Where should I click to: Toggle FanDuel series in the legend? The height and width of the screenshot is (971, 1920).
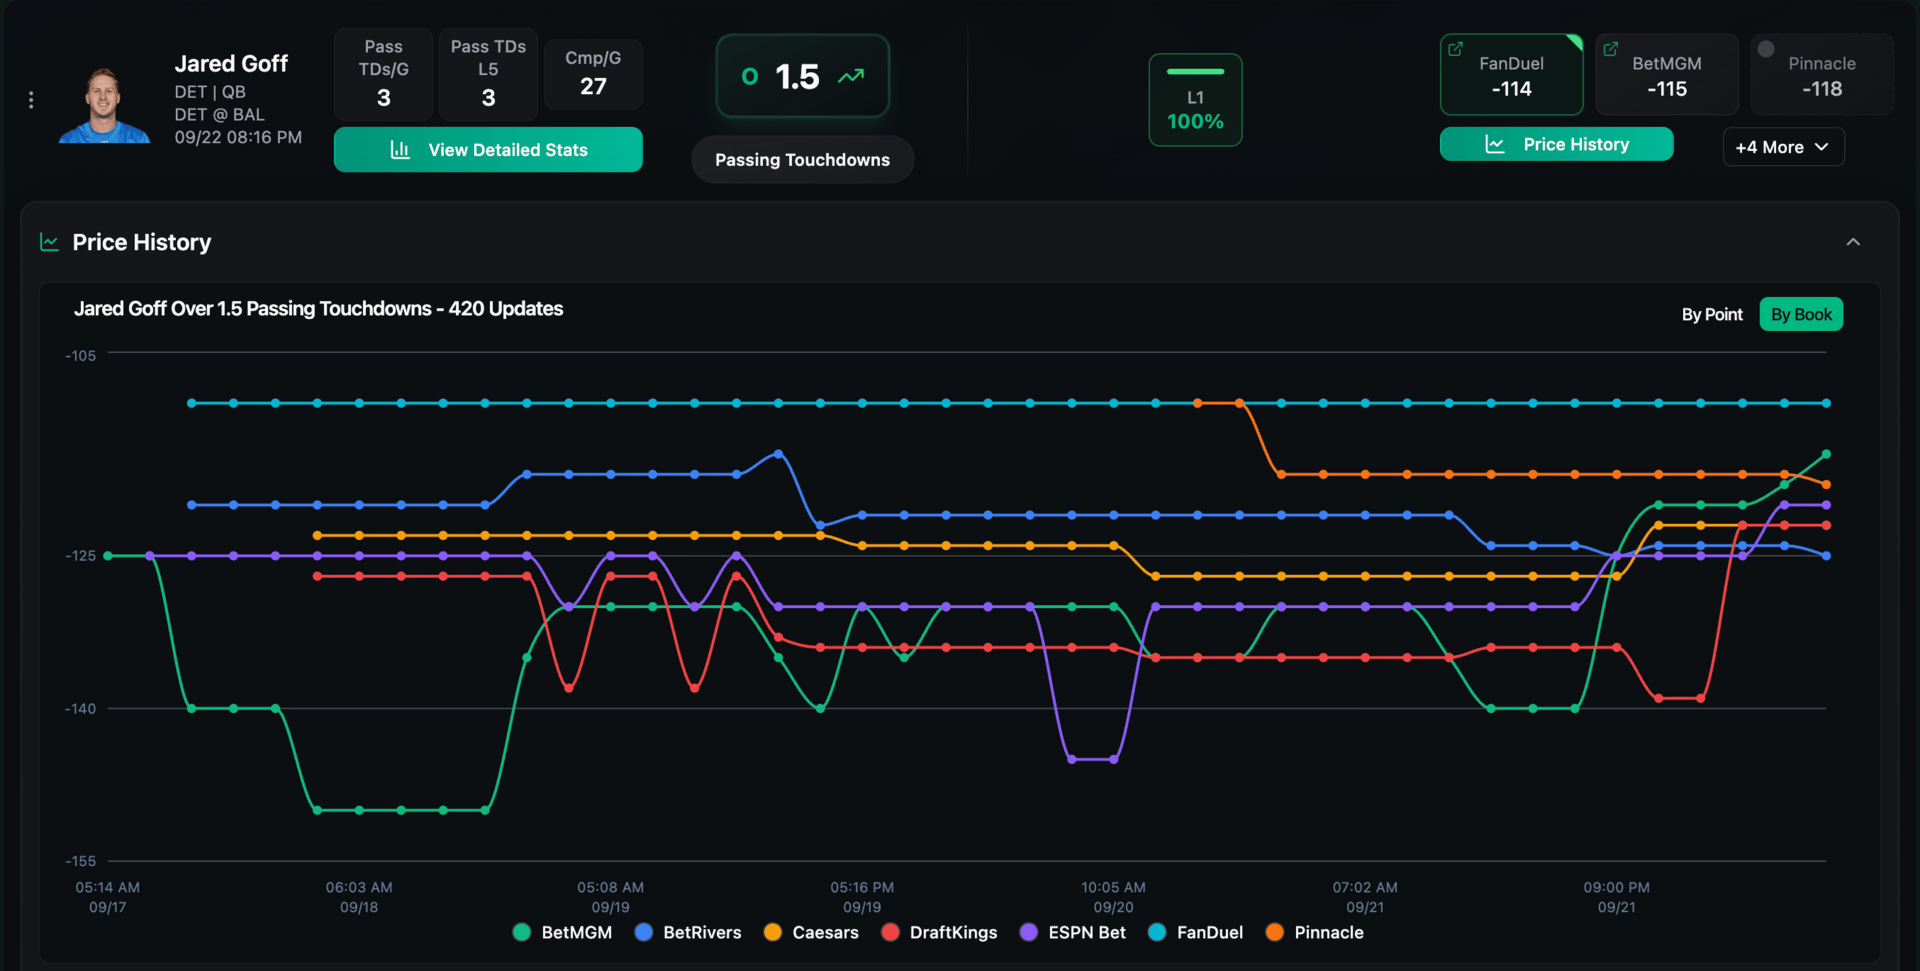(1196, 932)
